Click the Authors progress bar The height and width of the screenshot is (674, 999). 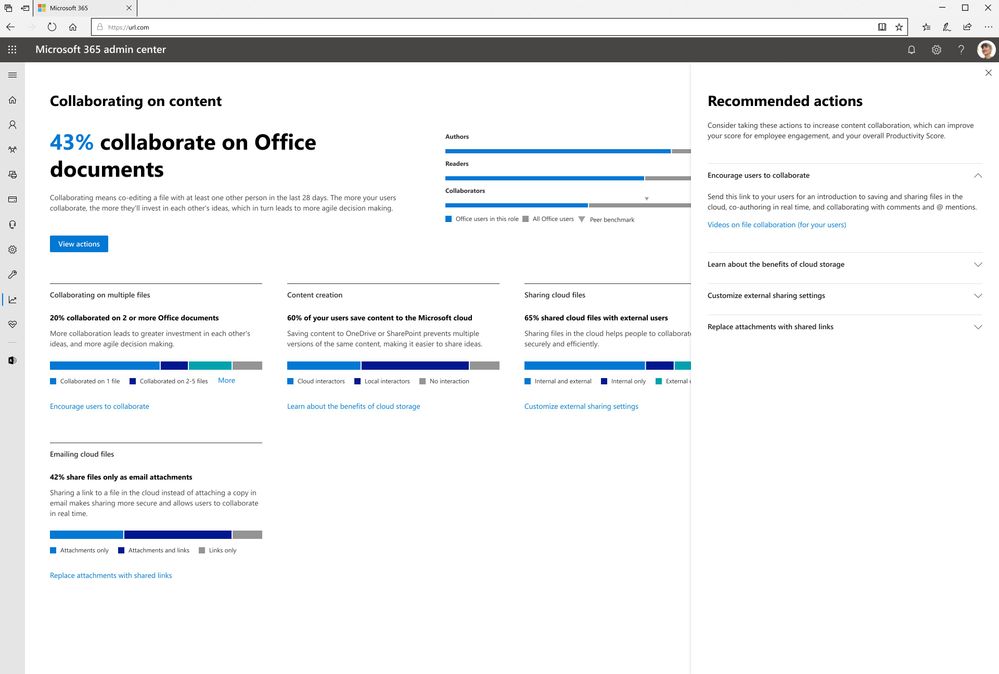coord(568,151)
